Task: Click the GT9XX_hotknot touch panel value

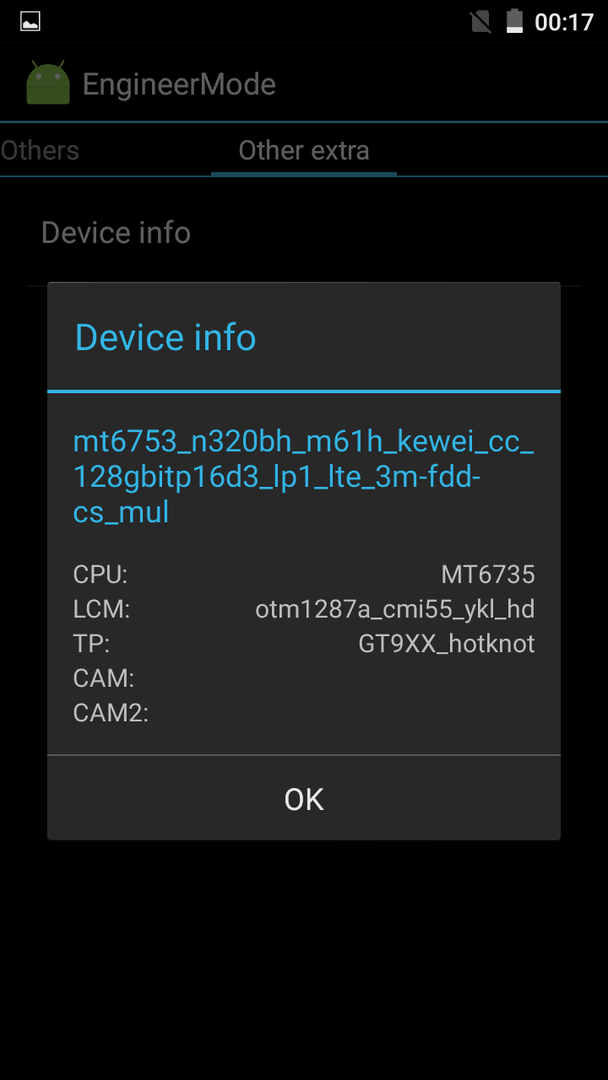Action: [447, 644]
